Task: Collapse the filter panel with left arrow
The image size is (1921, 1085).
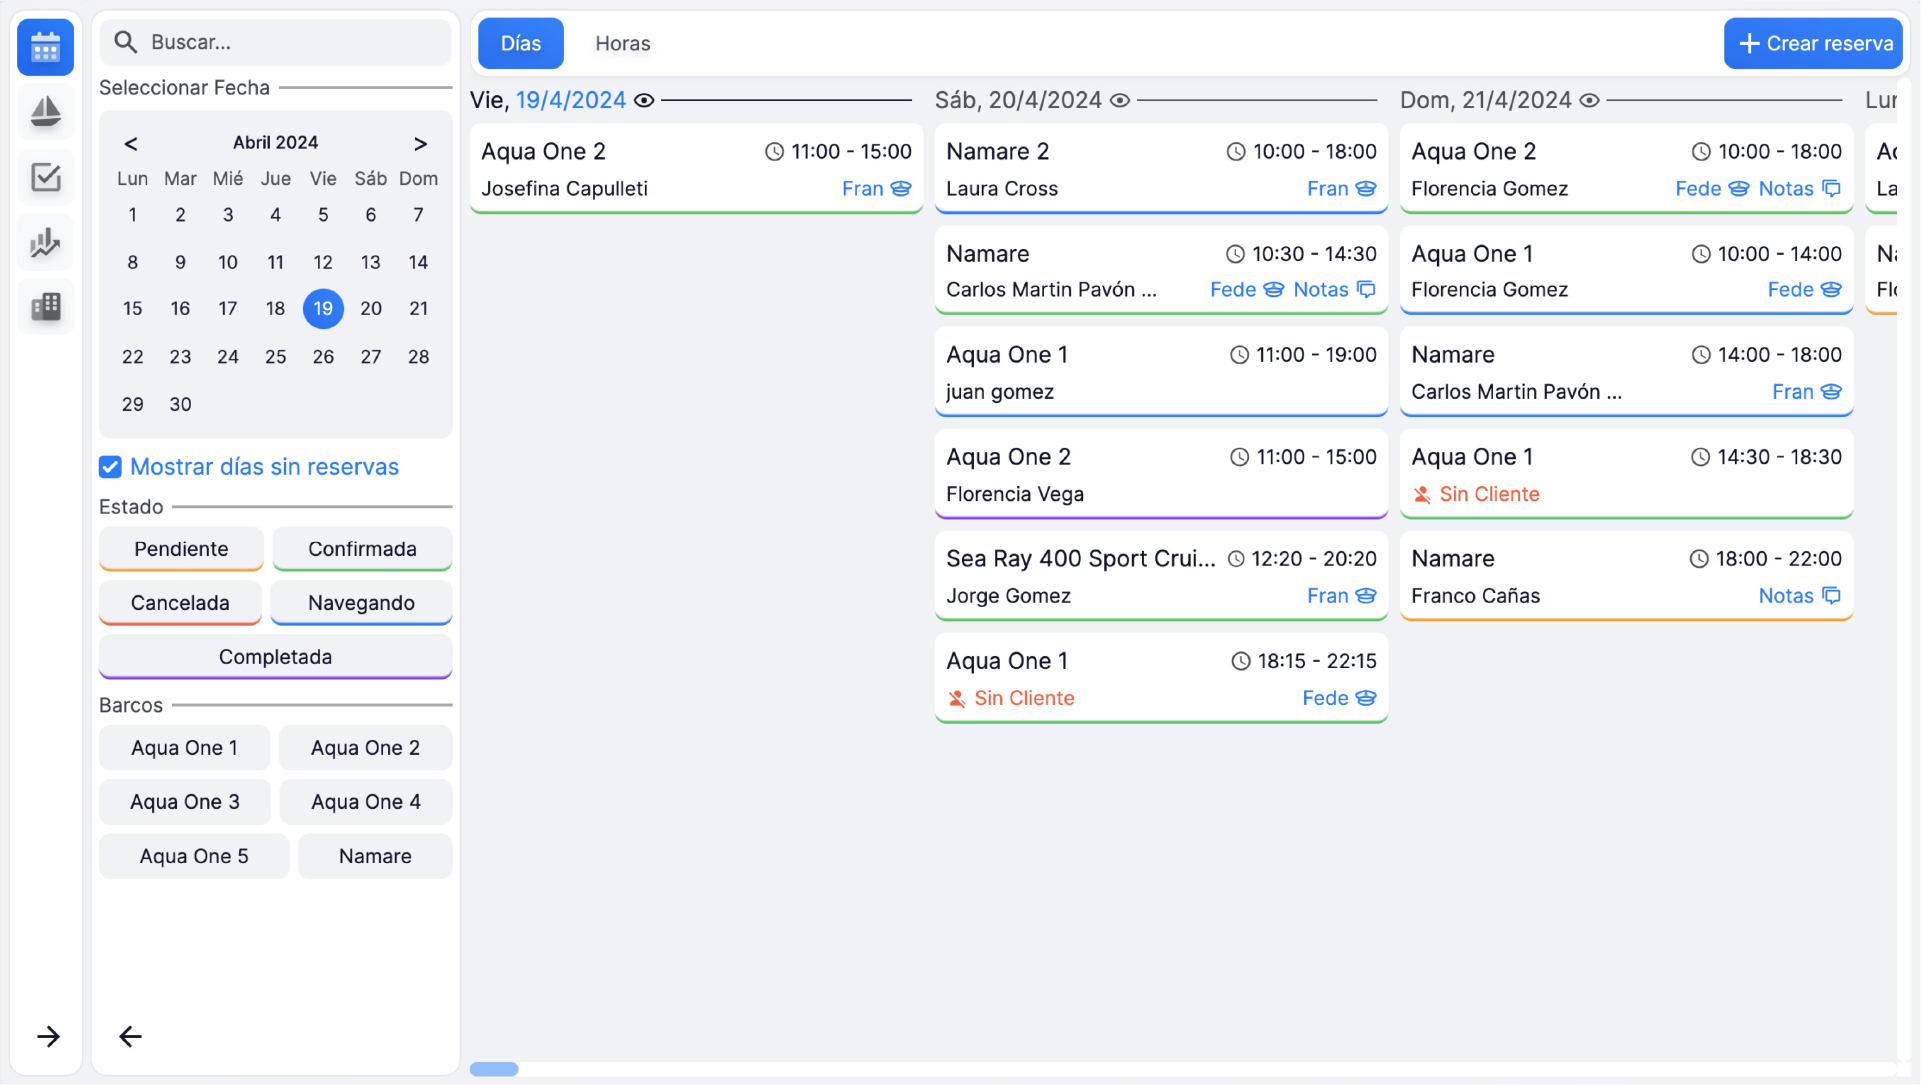Action: pyautogui.click(x=130, y=1036)
